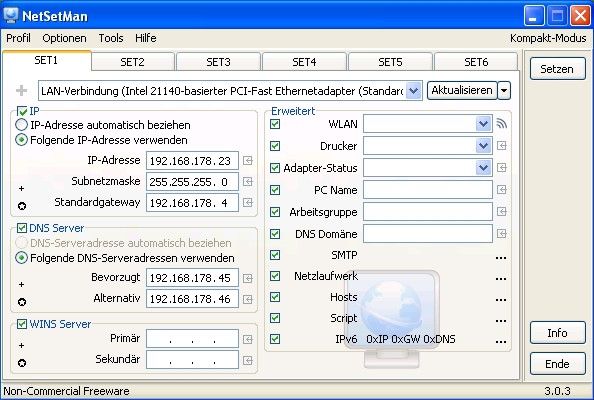The image size is (594, 400).
Task: Click the Primär WINS input field
Action: coord(192,339)
